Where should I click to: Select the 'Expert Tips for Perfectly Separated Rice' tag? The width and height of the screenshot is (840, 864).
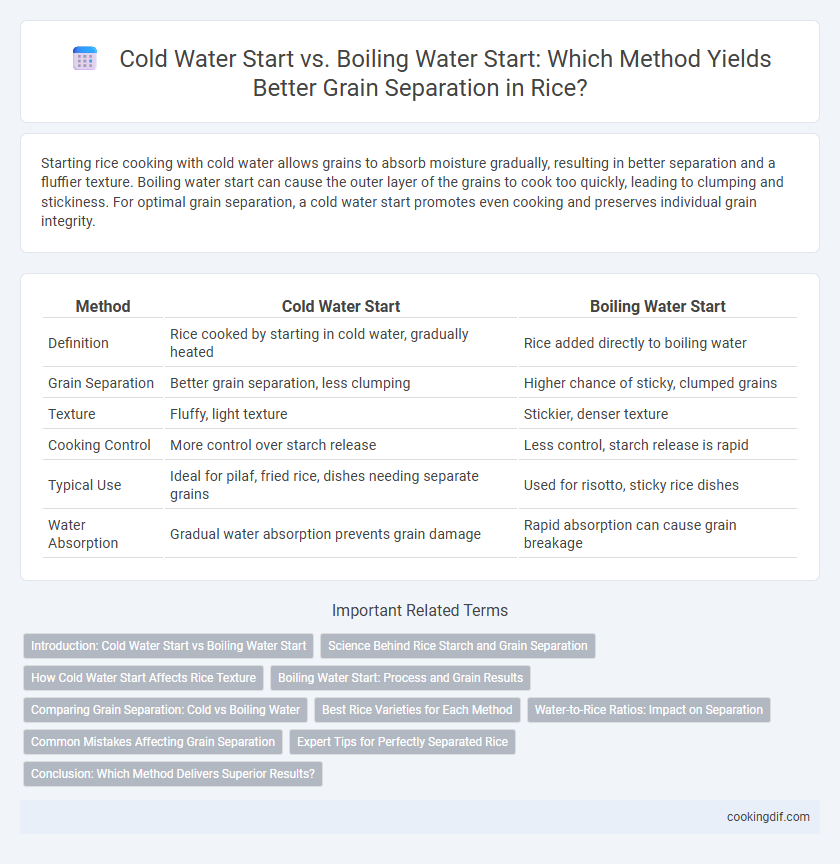(402, 742)
